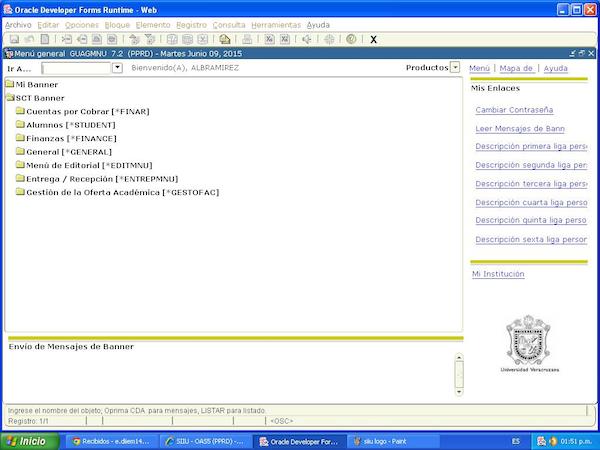Image resolution: width=600 pixels, height=450 pixels.
Task: Click the Mi Banner folder icon
Action: coord(9,85)
